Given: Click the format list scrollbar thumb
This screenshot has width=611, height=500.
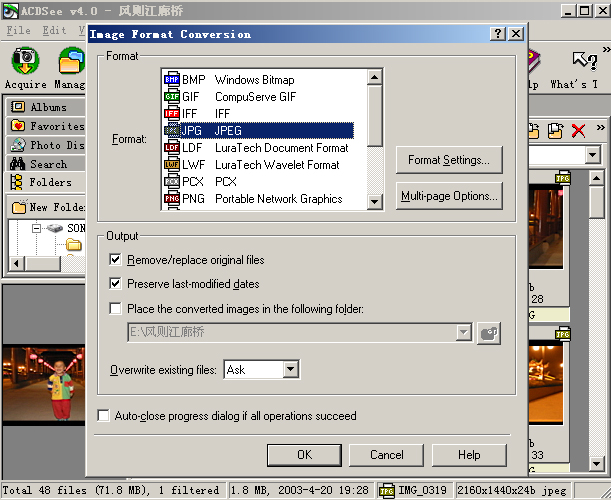Looking at the screenshot, I should point(374,116).
